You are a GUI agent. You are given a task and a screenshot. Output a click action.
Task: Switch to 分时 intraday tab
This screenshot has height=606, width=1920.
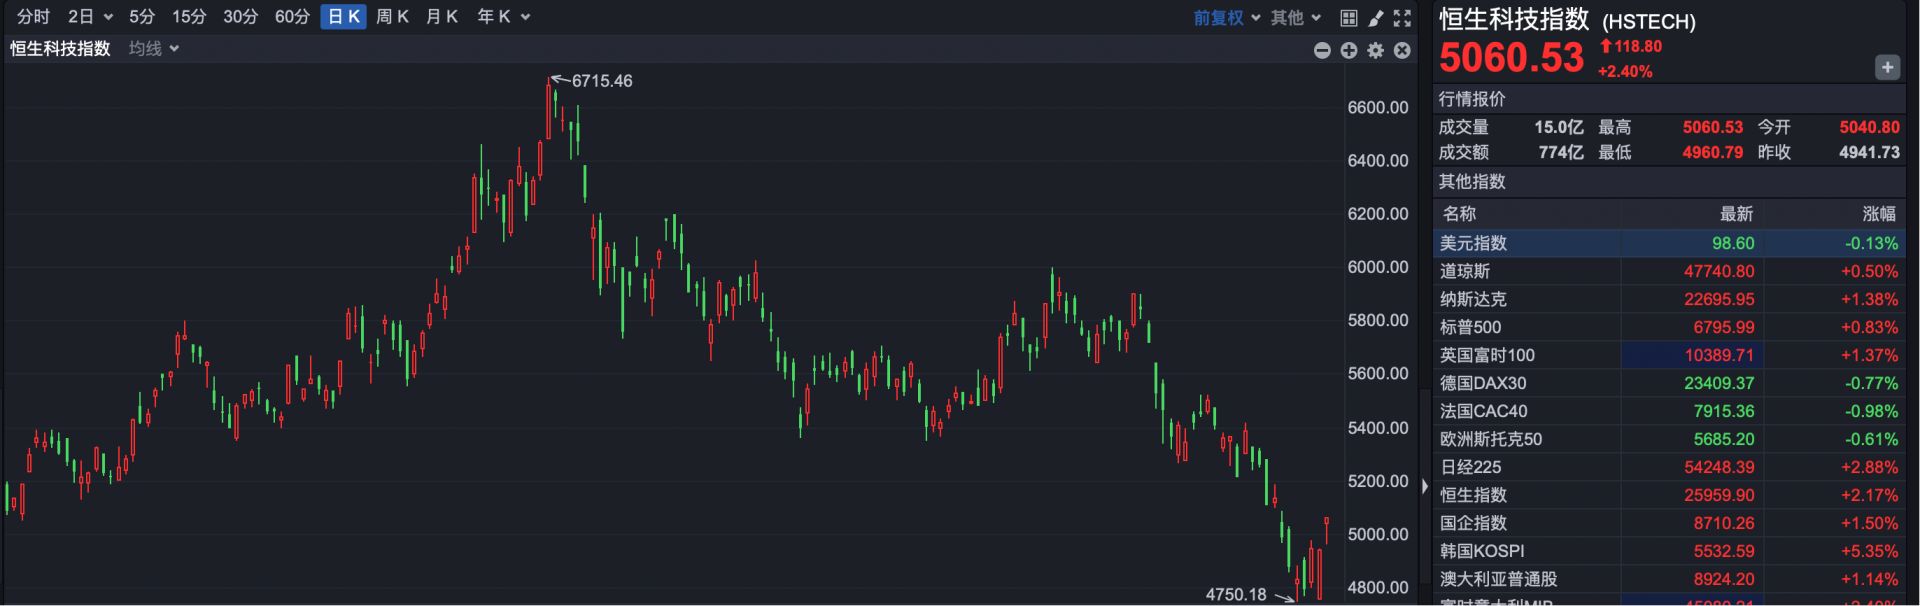(x=33, y=17)
